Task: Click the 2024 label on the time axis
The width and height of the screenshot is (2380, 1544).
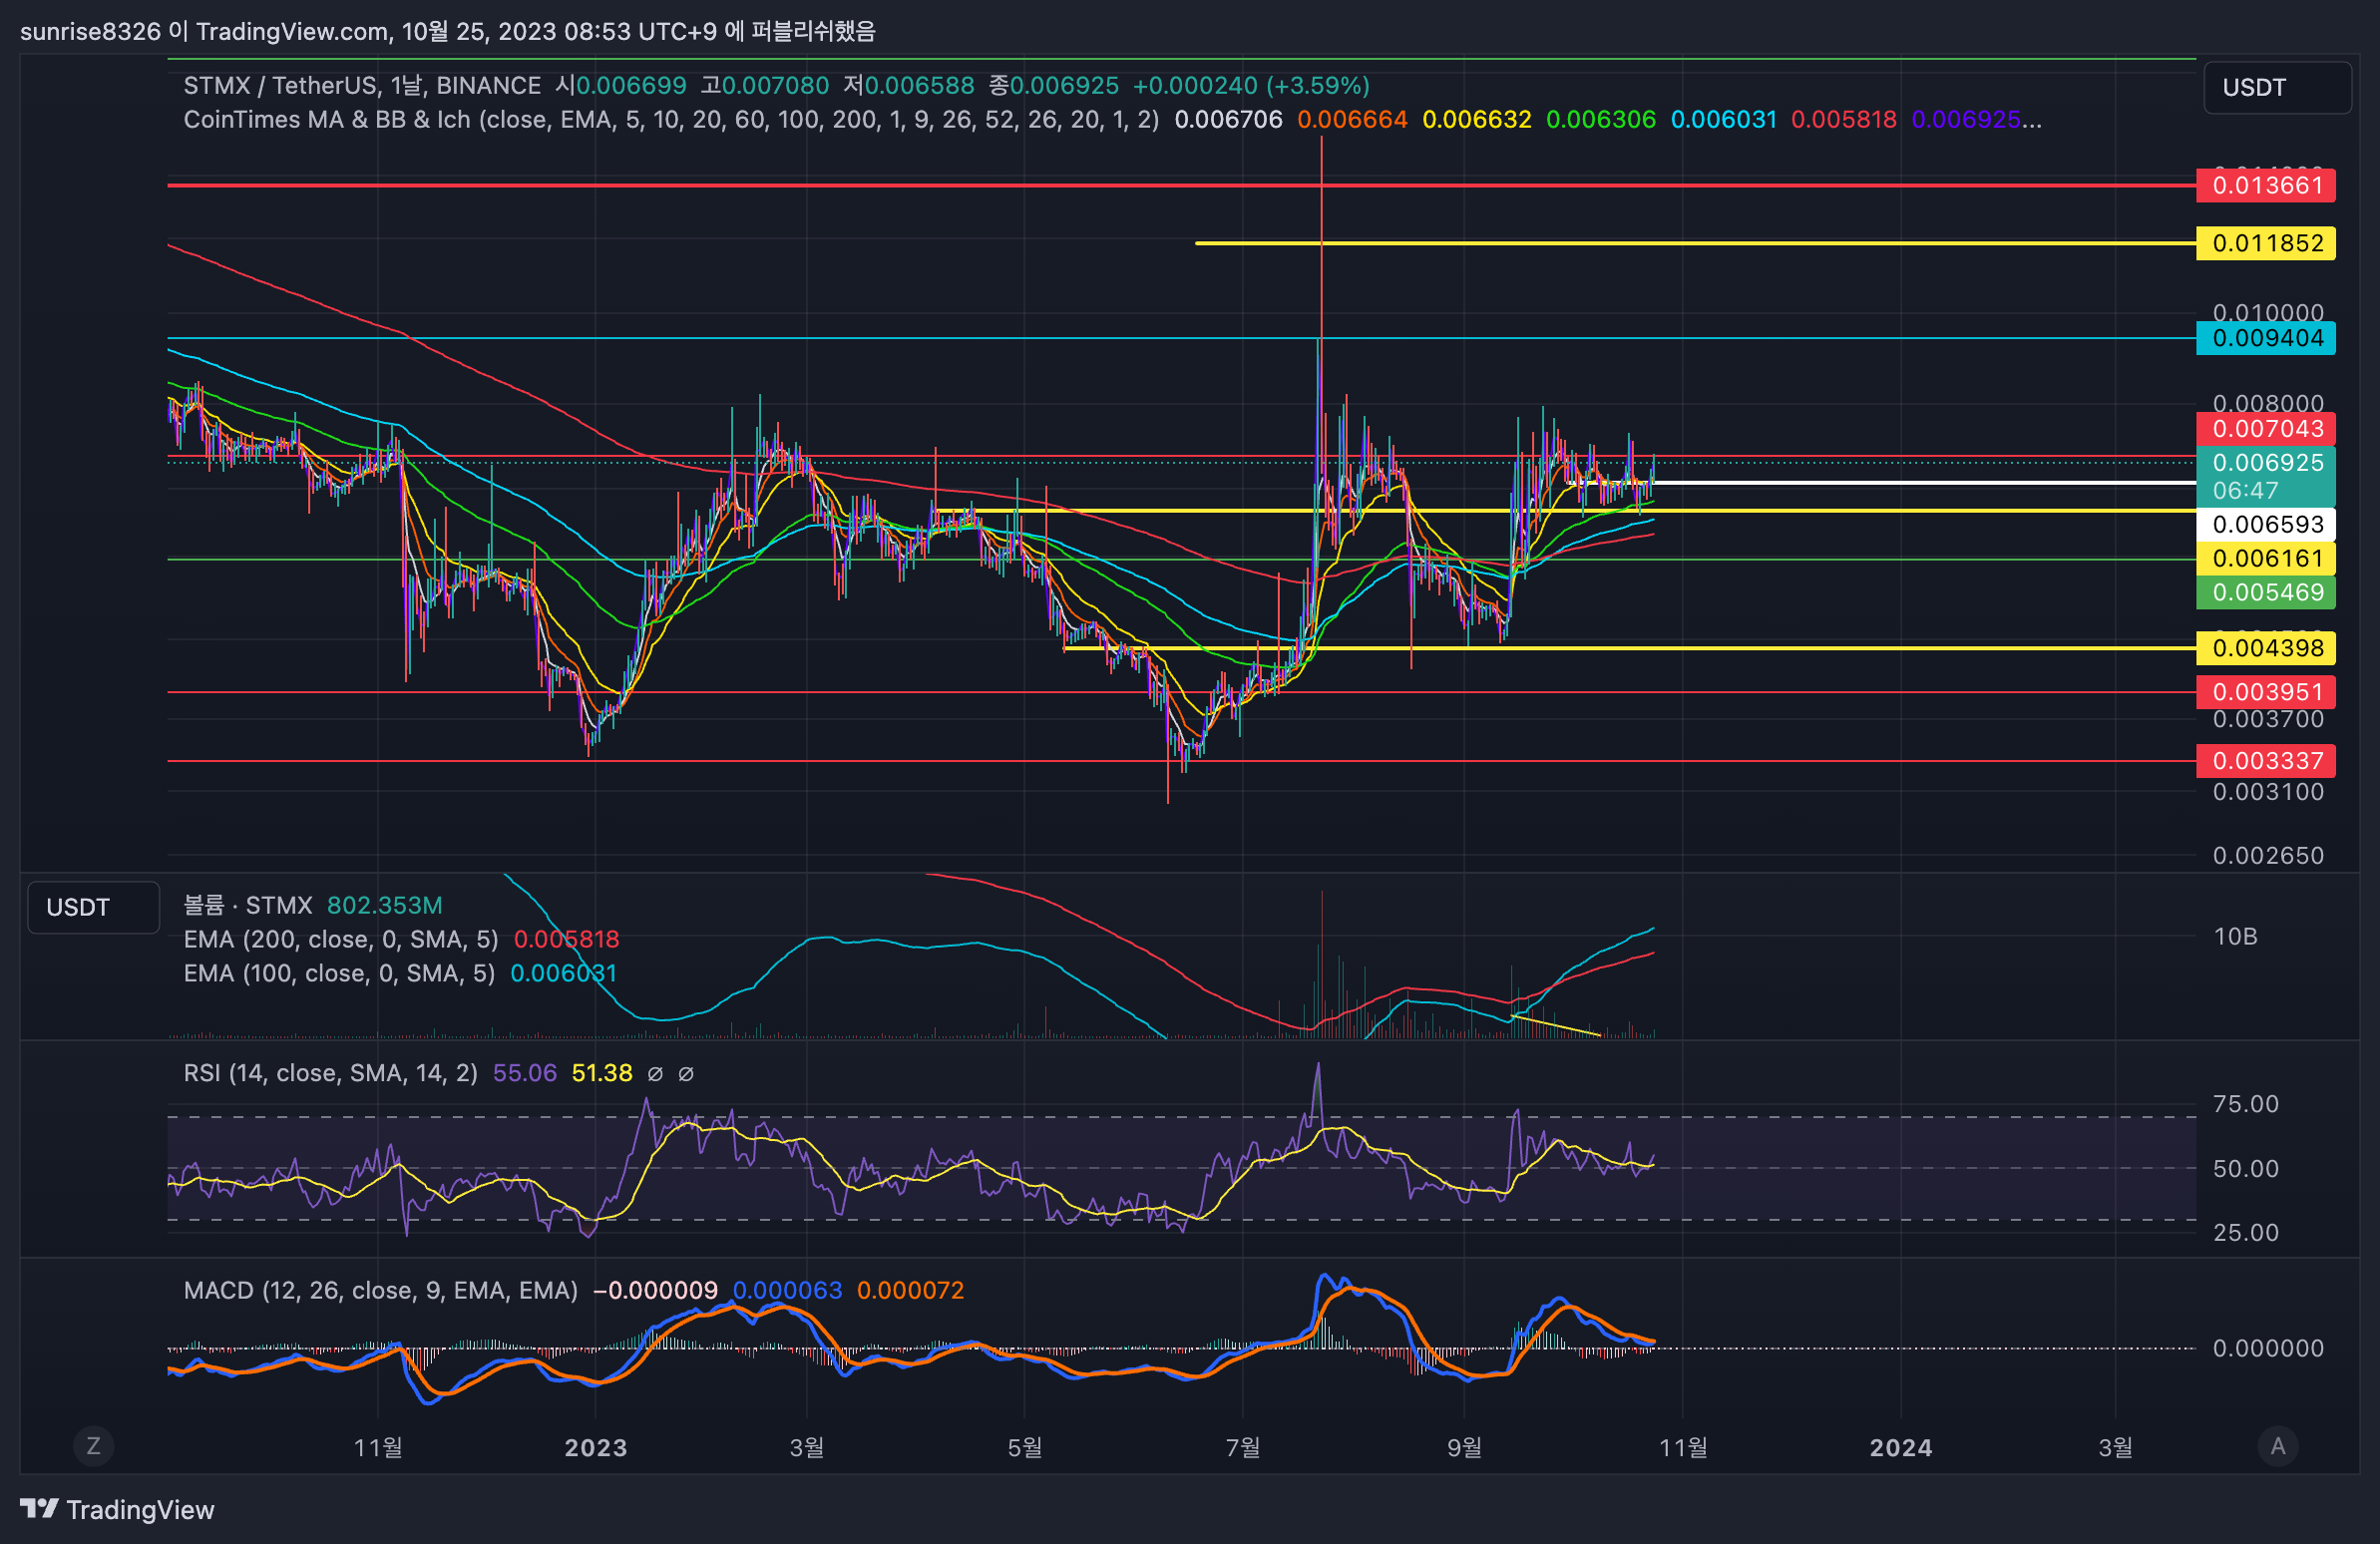Action: click(x=1901, y=1447)
